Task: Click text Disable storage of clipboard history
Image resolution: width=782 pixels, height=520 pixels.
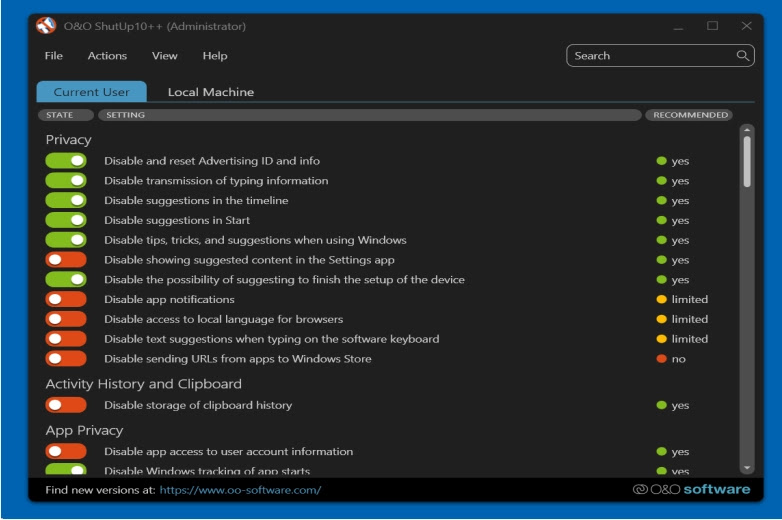Action: pyautogui.click(x=198, y=405)
